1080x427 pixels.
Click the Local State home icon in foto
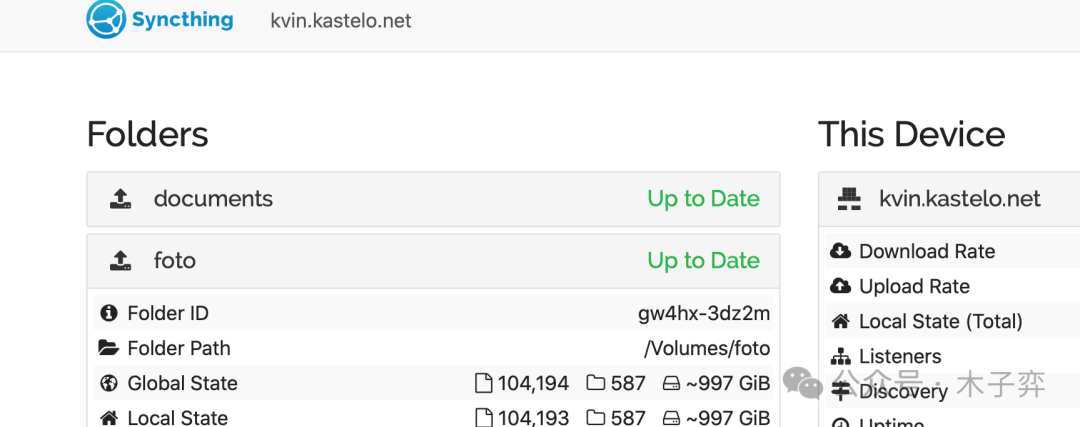click(x=109, y=417)
